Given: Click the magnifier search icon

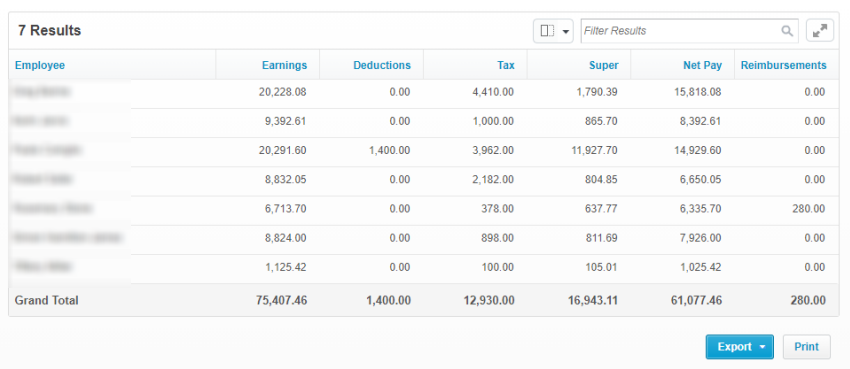Looking at the screenshot, I should (787, 31).
